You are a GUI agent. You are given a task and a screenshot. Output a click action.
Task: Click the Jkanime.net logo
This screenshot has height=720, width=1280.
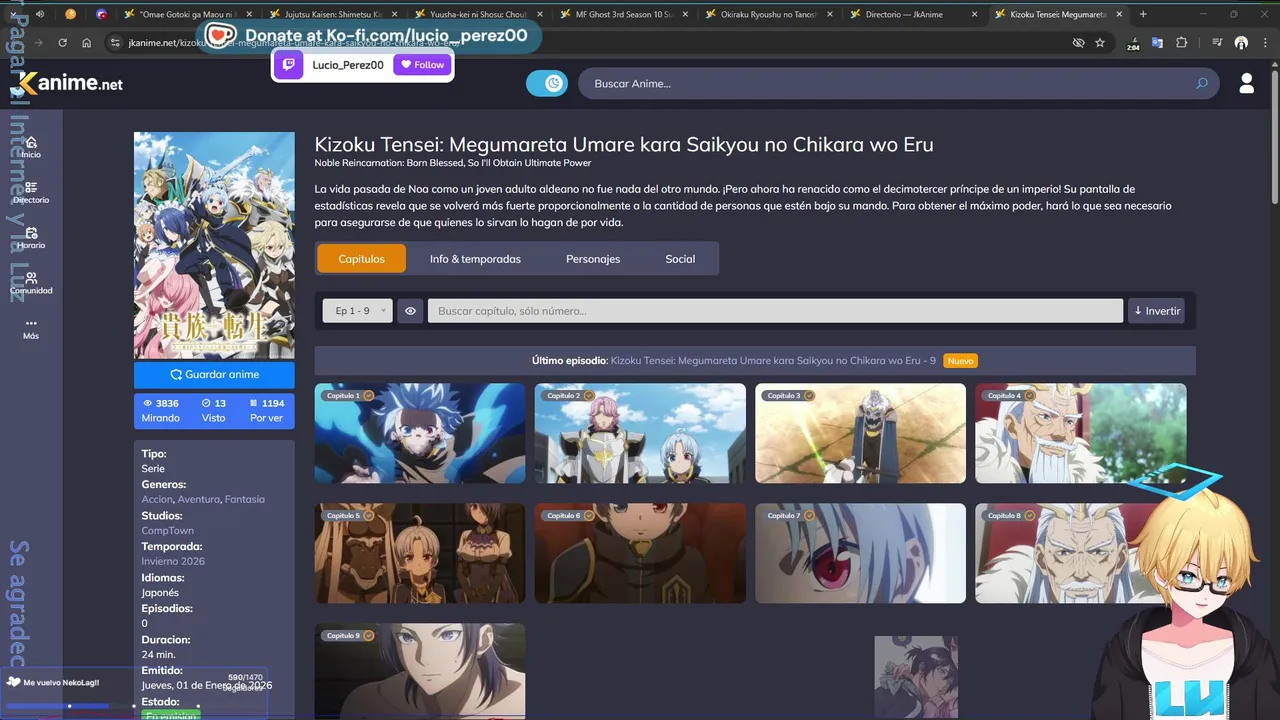pos(70,84)
